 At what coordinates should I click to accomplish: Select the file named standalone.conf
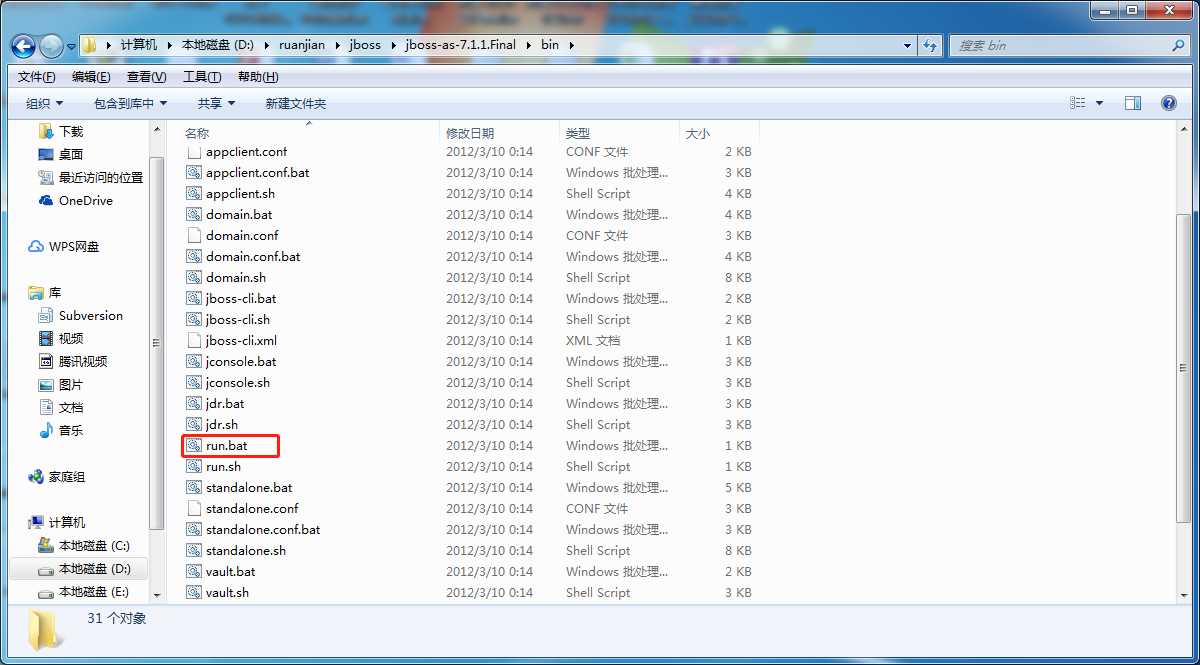(252, 508)
